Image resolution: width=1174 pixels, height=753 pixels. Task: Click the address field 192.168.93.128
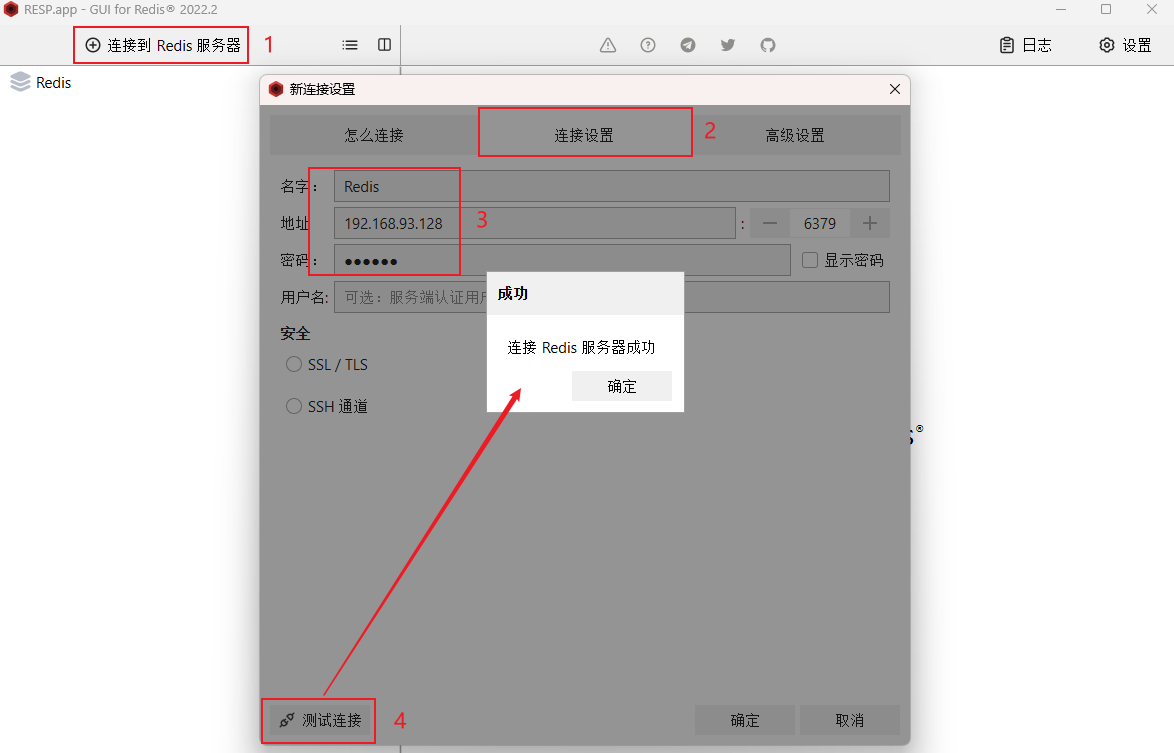pos(535,223)
